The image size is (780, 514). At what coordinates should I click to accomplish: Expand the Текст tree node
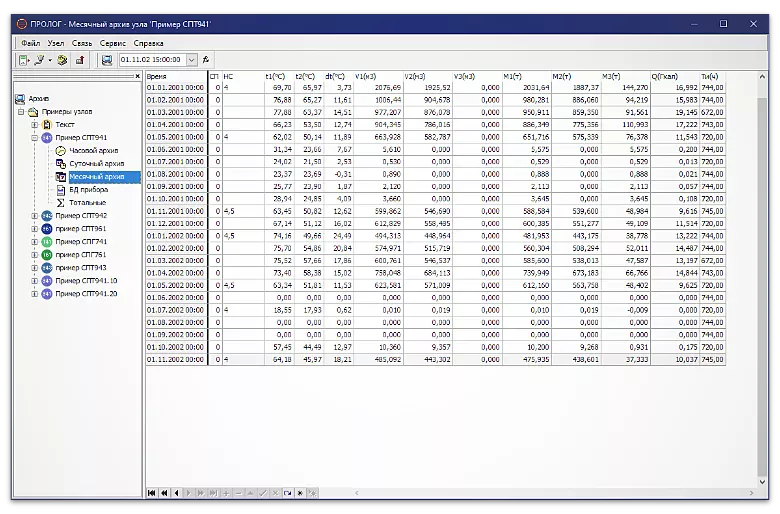pyautogui.click(x=35, y=124)
